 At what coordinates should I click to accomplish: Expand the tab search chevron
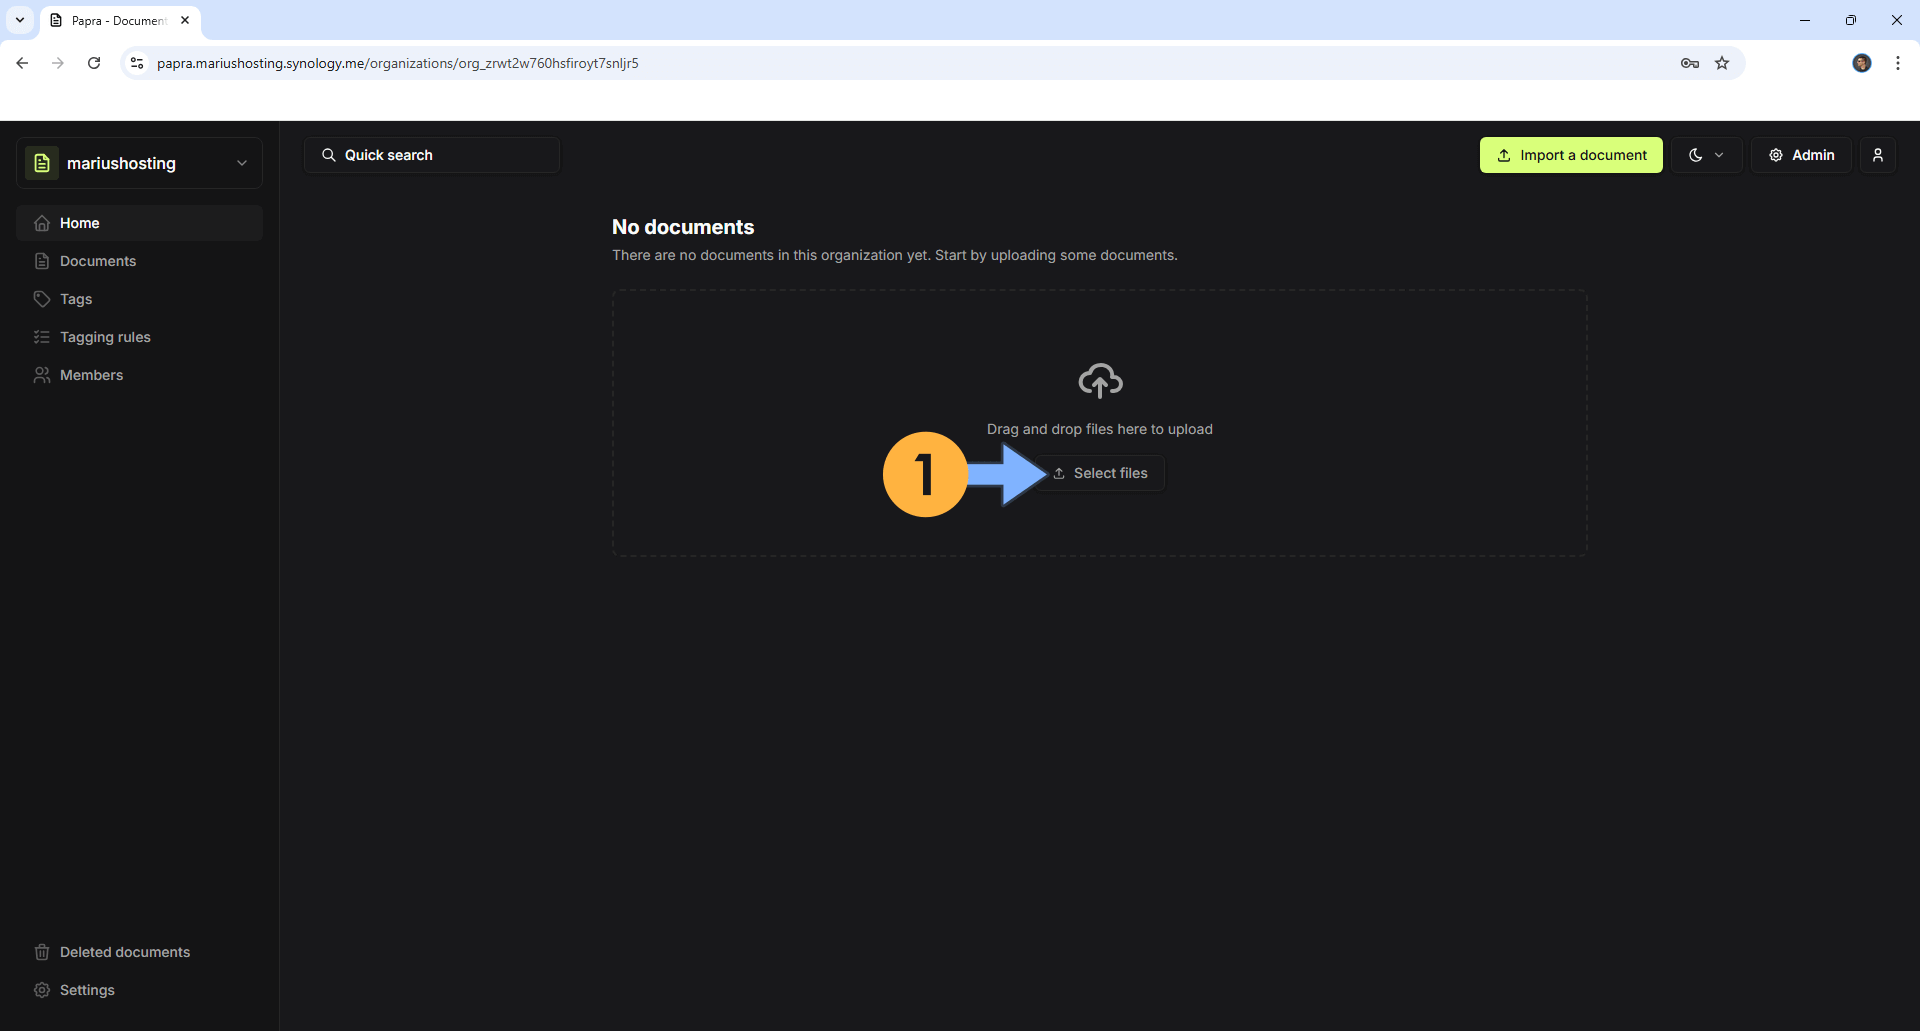coord(20,20)
